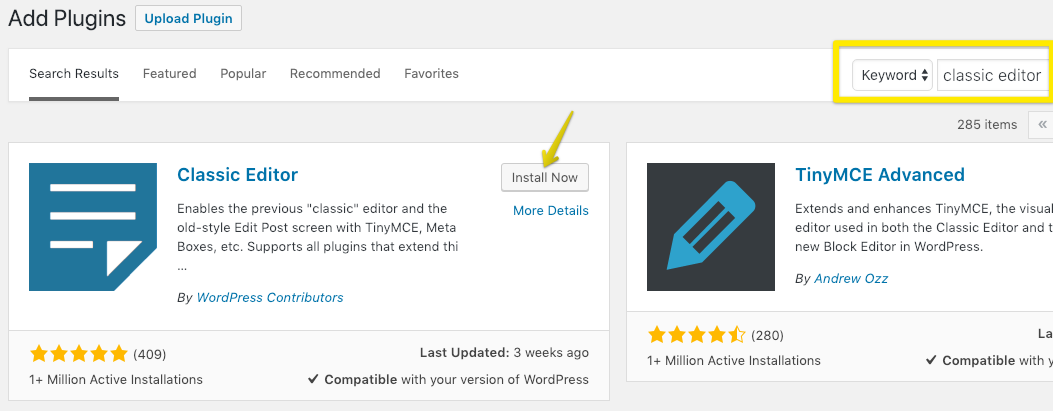Click the Classic Editor plugin icon
1053x411 pixels.
[93, 227]
